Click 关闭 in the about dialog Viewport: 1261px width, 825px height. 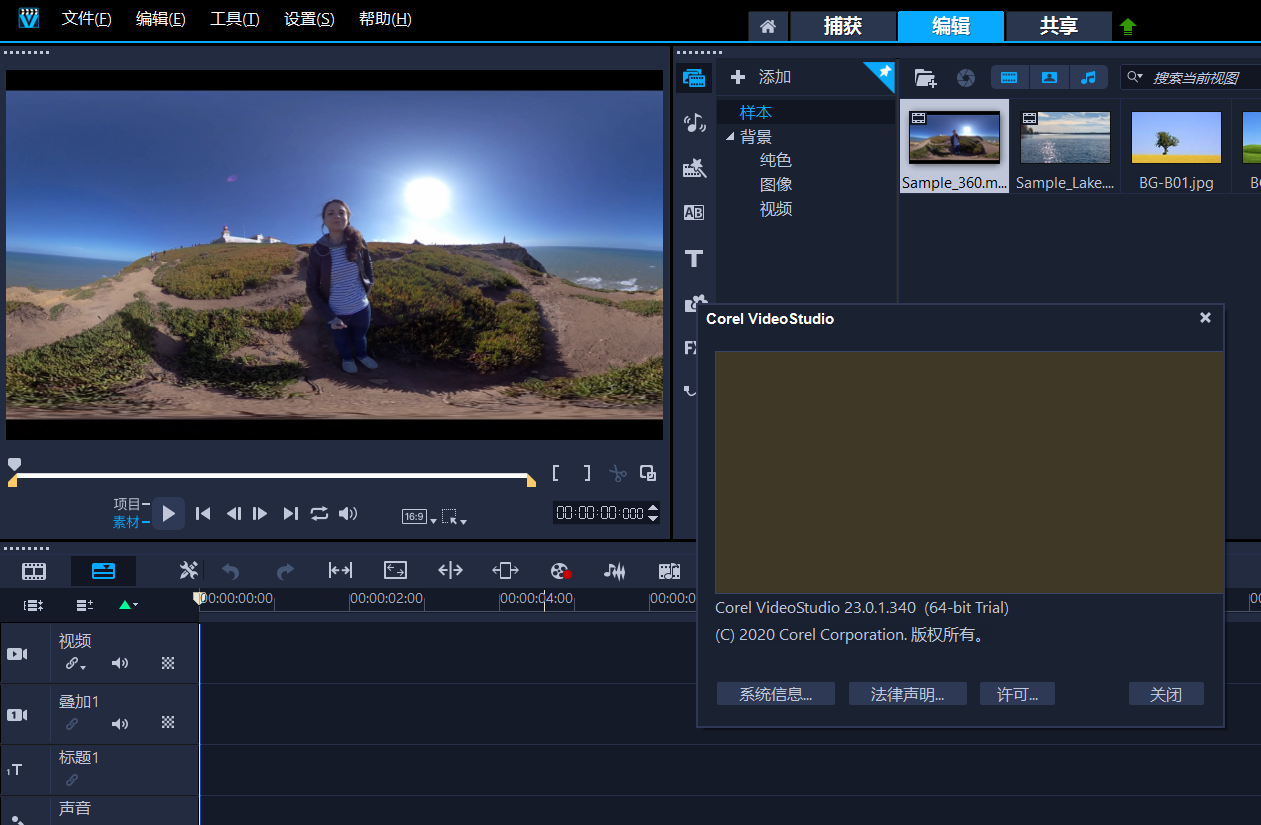(x=1166, y=694)
